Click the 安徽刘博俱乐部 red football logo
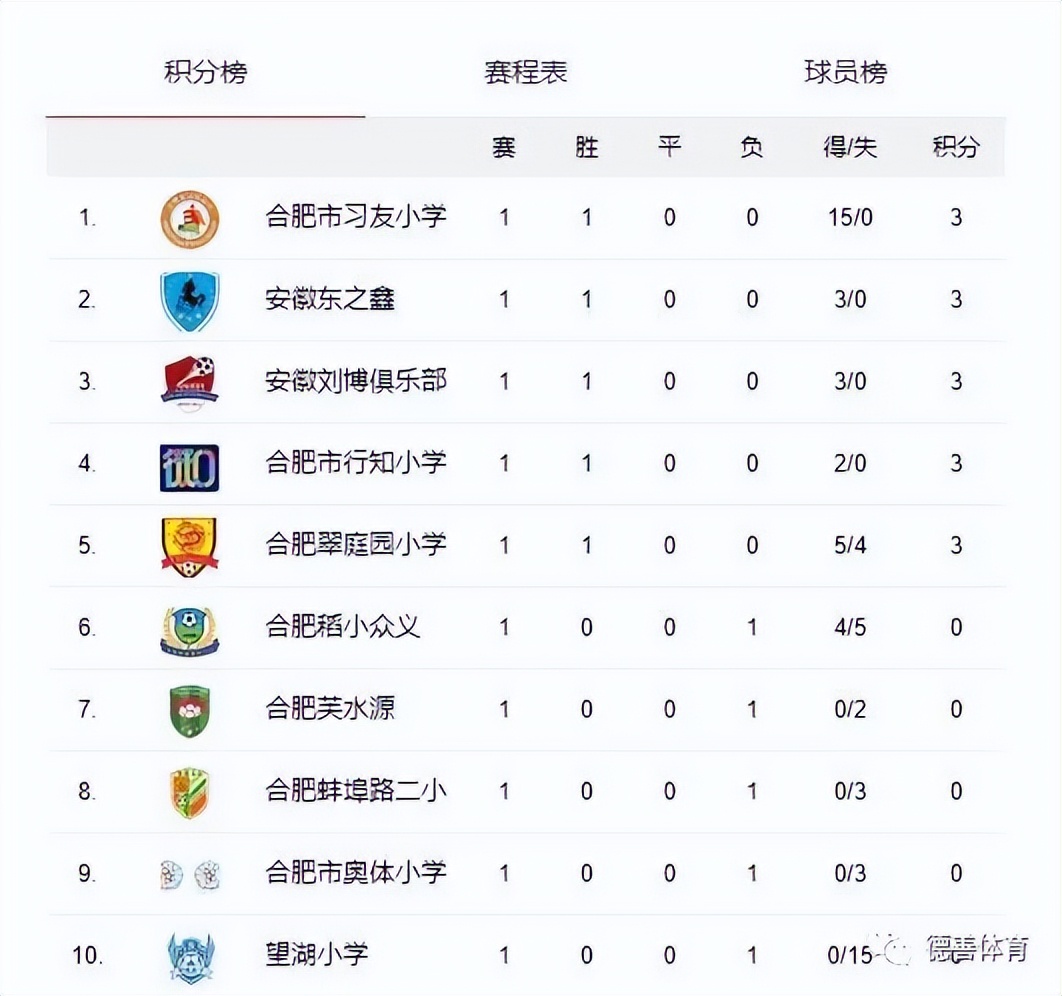 point(189,383)
